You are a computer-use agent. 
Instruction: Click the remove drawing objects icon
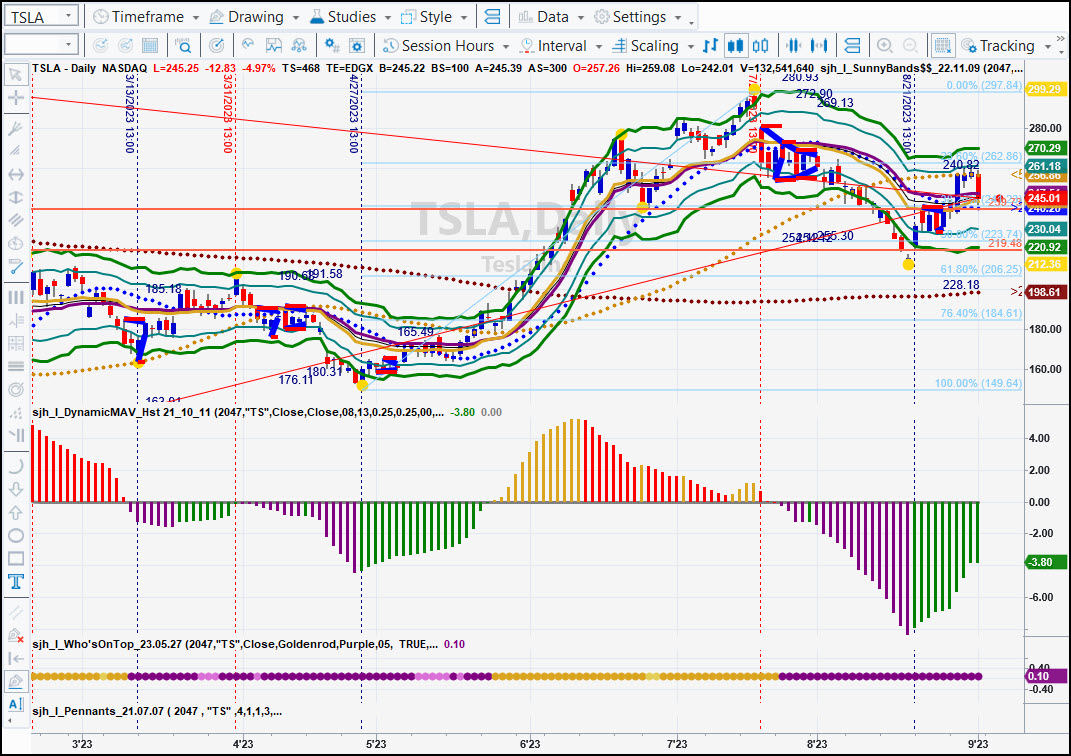pos(15,636)
